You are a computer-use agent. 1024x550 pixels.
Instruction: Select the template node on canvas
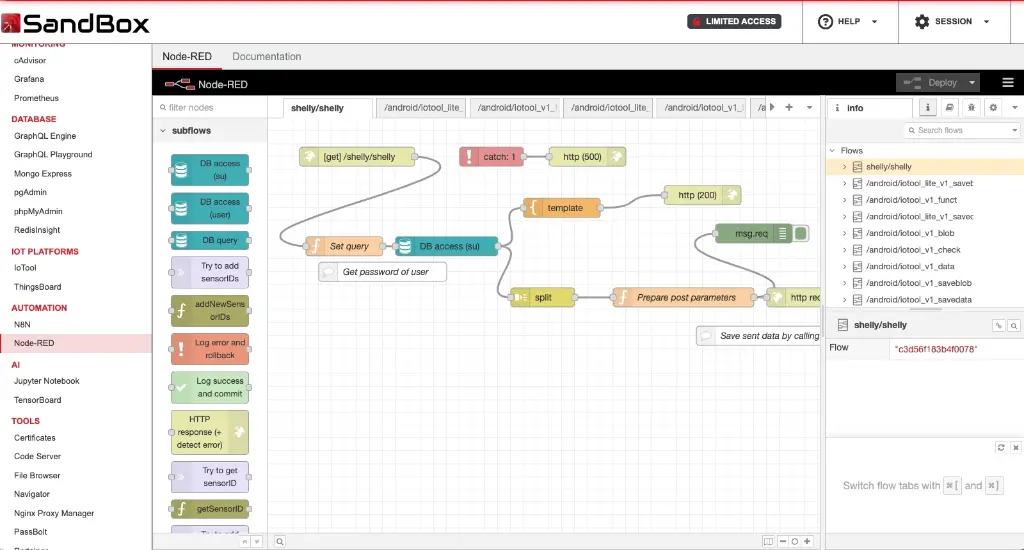click(562, 208)
